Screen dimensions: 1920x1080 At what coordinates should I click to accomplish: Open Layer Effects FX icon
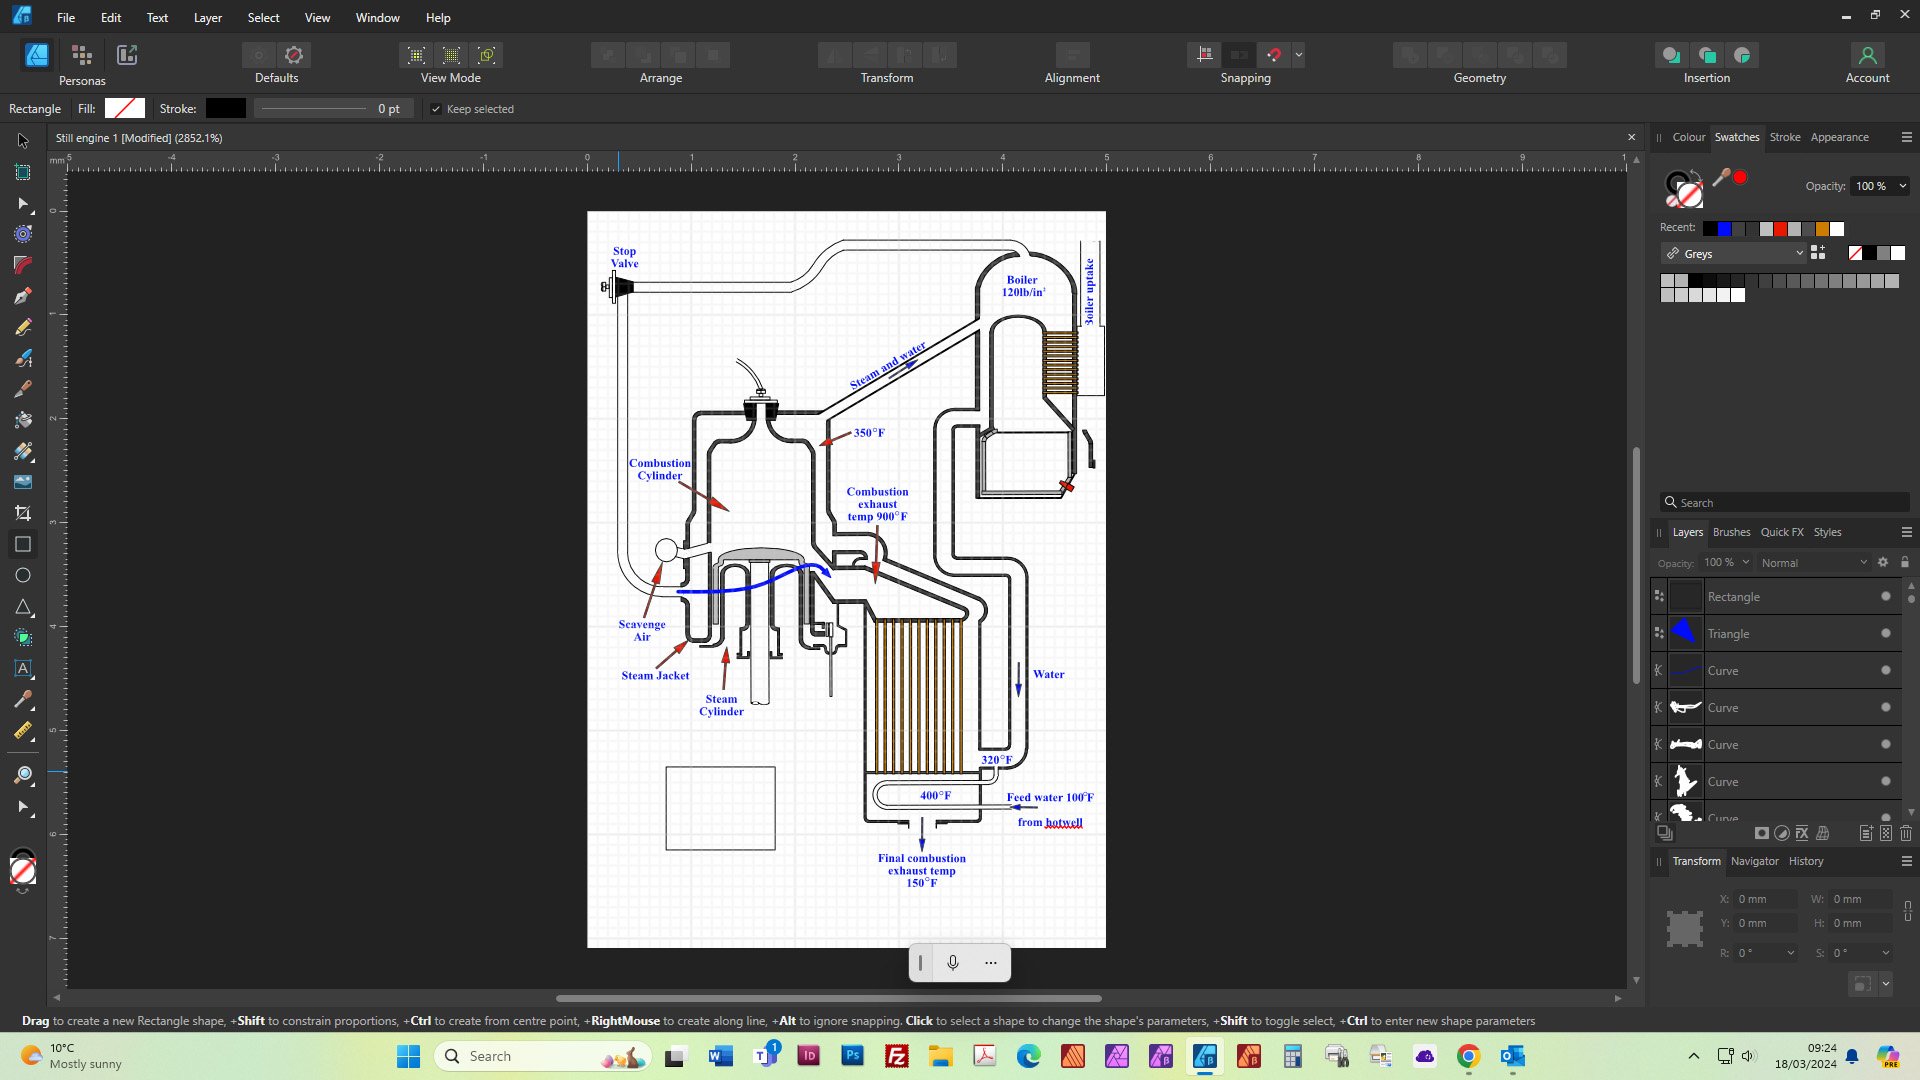1802,833
